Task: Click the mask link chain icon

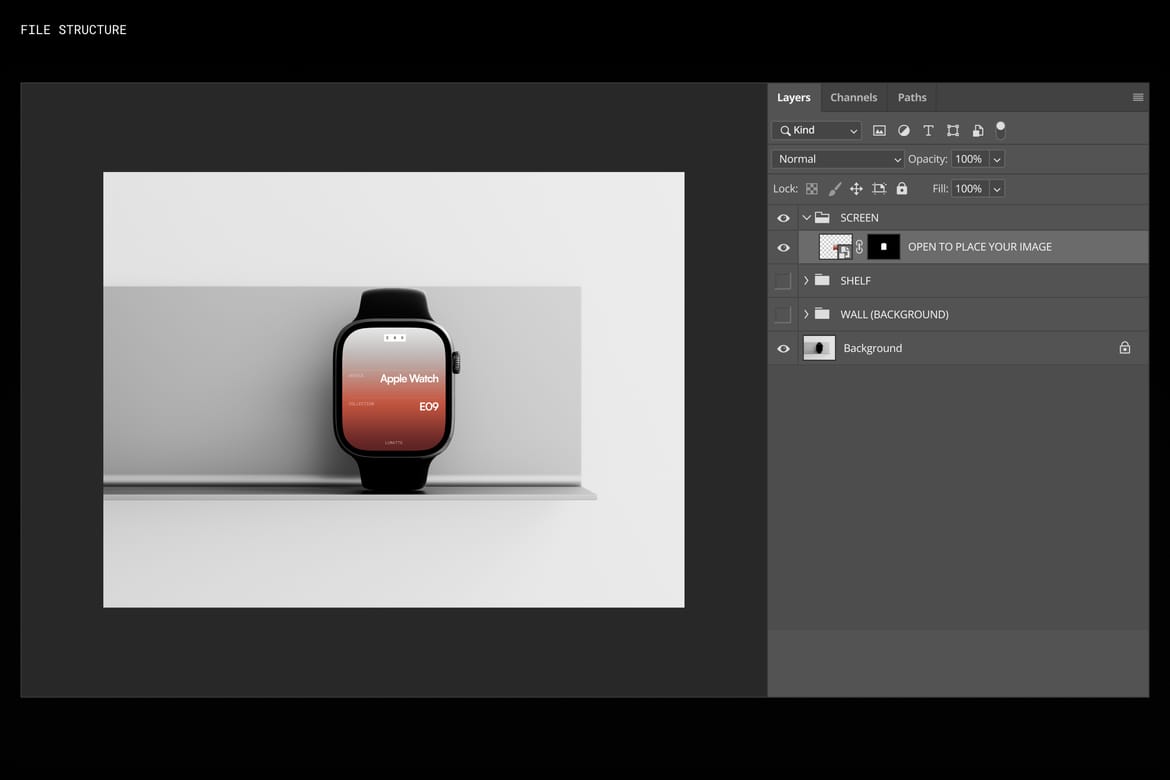Action: tap(860, 247)
